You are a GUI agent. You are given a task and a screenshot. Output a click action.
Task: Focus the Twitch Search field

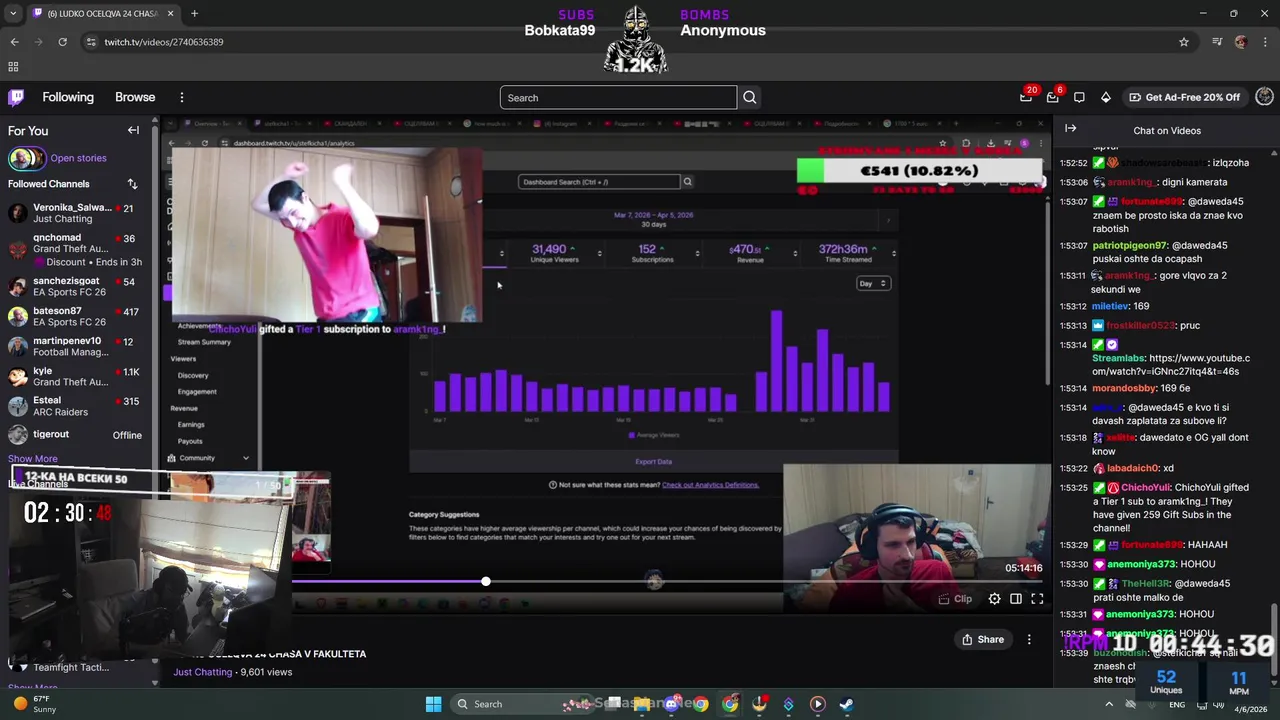(618, 97)
